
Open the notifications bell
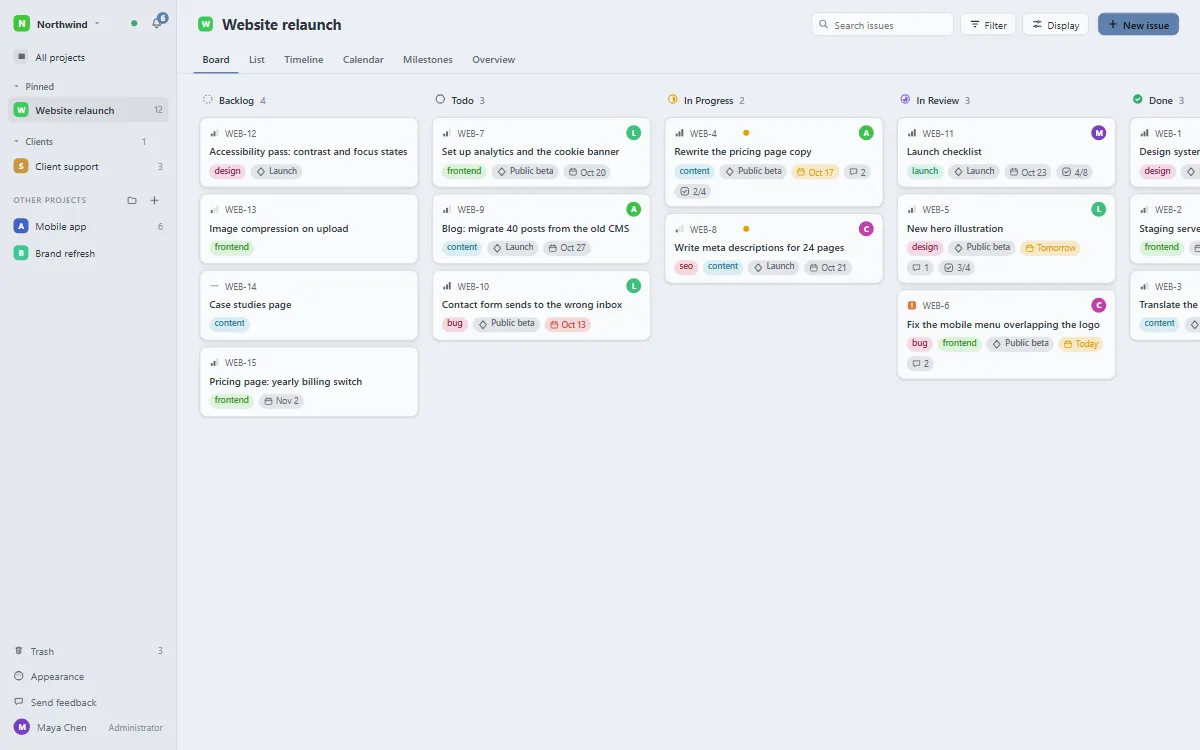[157, 23]
